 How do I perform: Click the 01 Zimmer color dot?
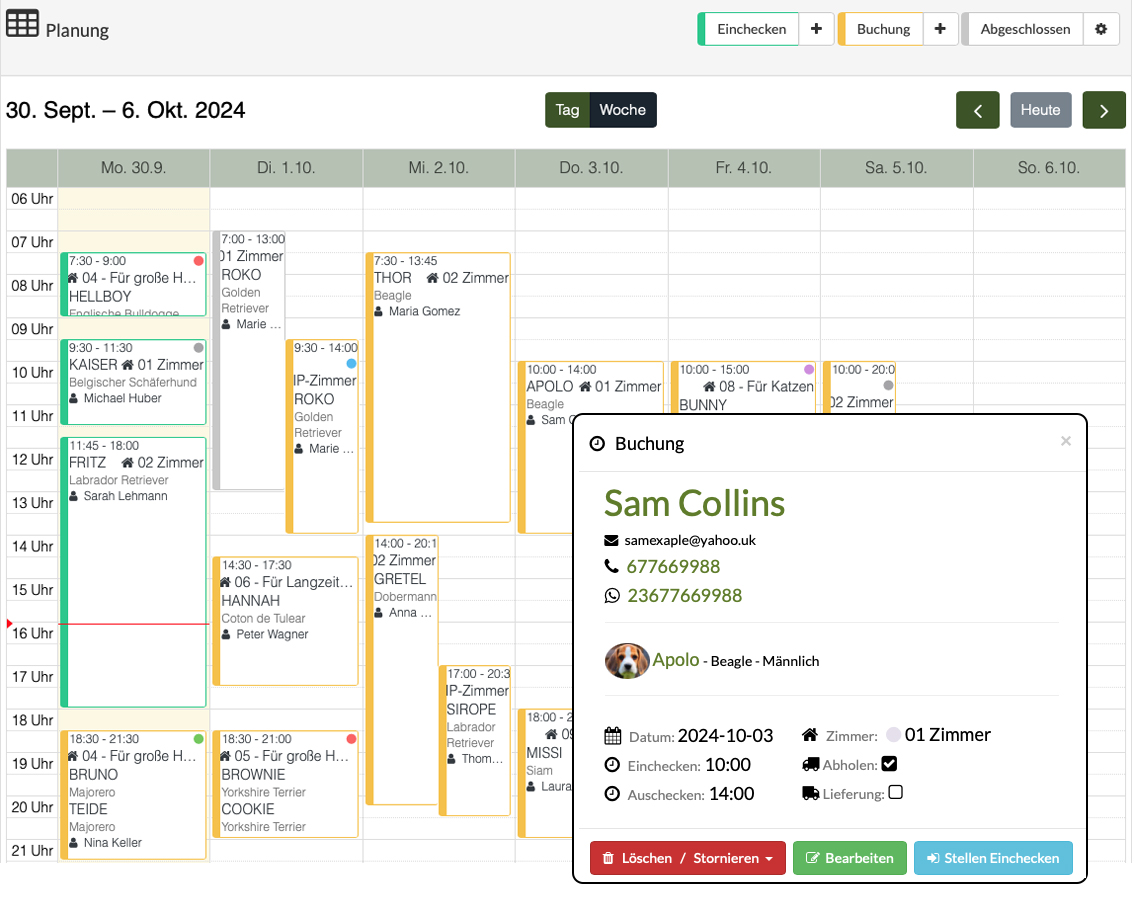pyautogui.click(x=893, y=735)
